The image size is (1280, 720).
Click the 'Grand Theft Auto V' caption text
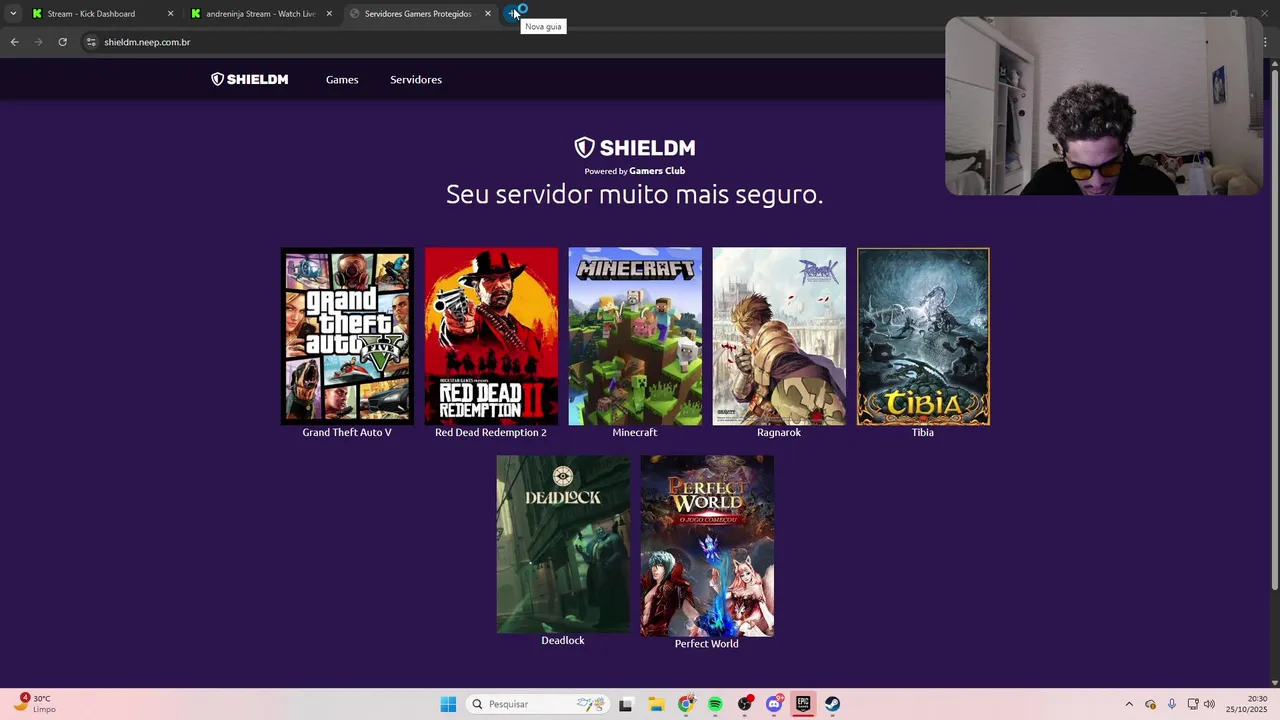click(347, 433)
